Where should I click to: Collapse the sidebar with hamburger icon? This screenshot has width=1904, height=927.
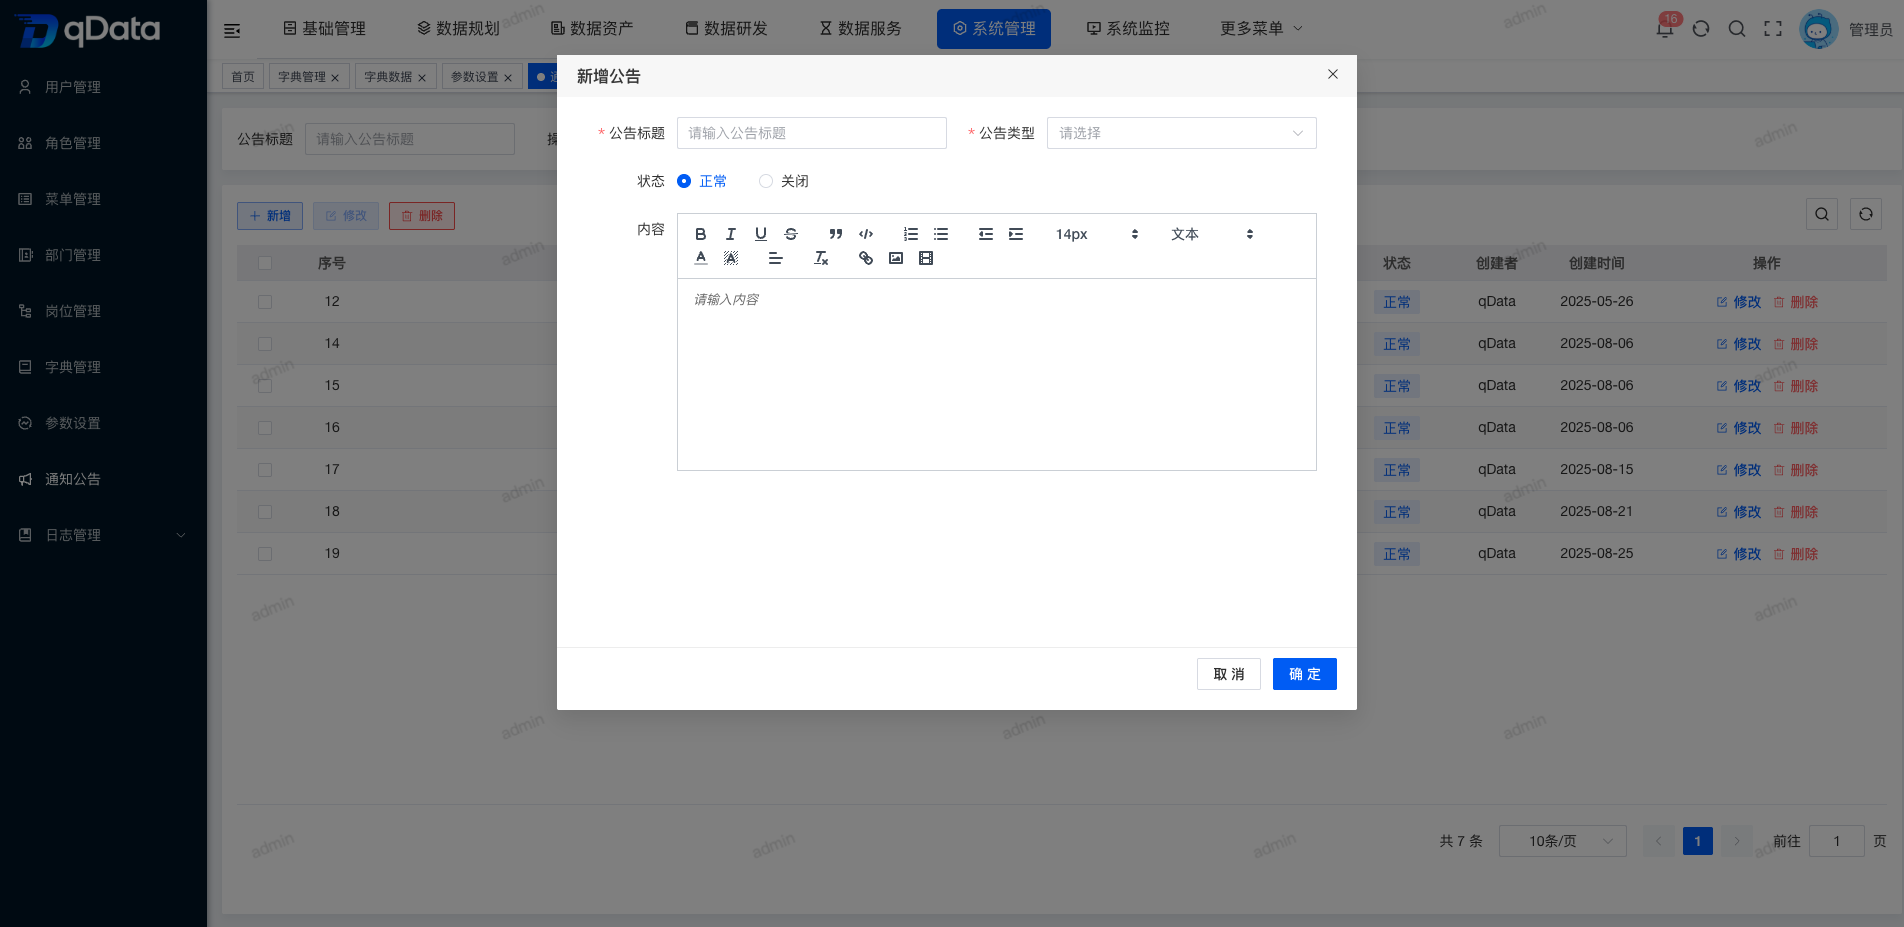tap(232, 30)
